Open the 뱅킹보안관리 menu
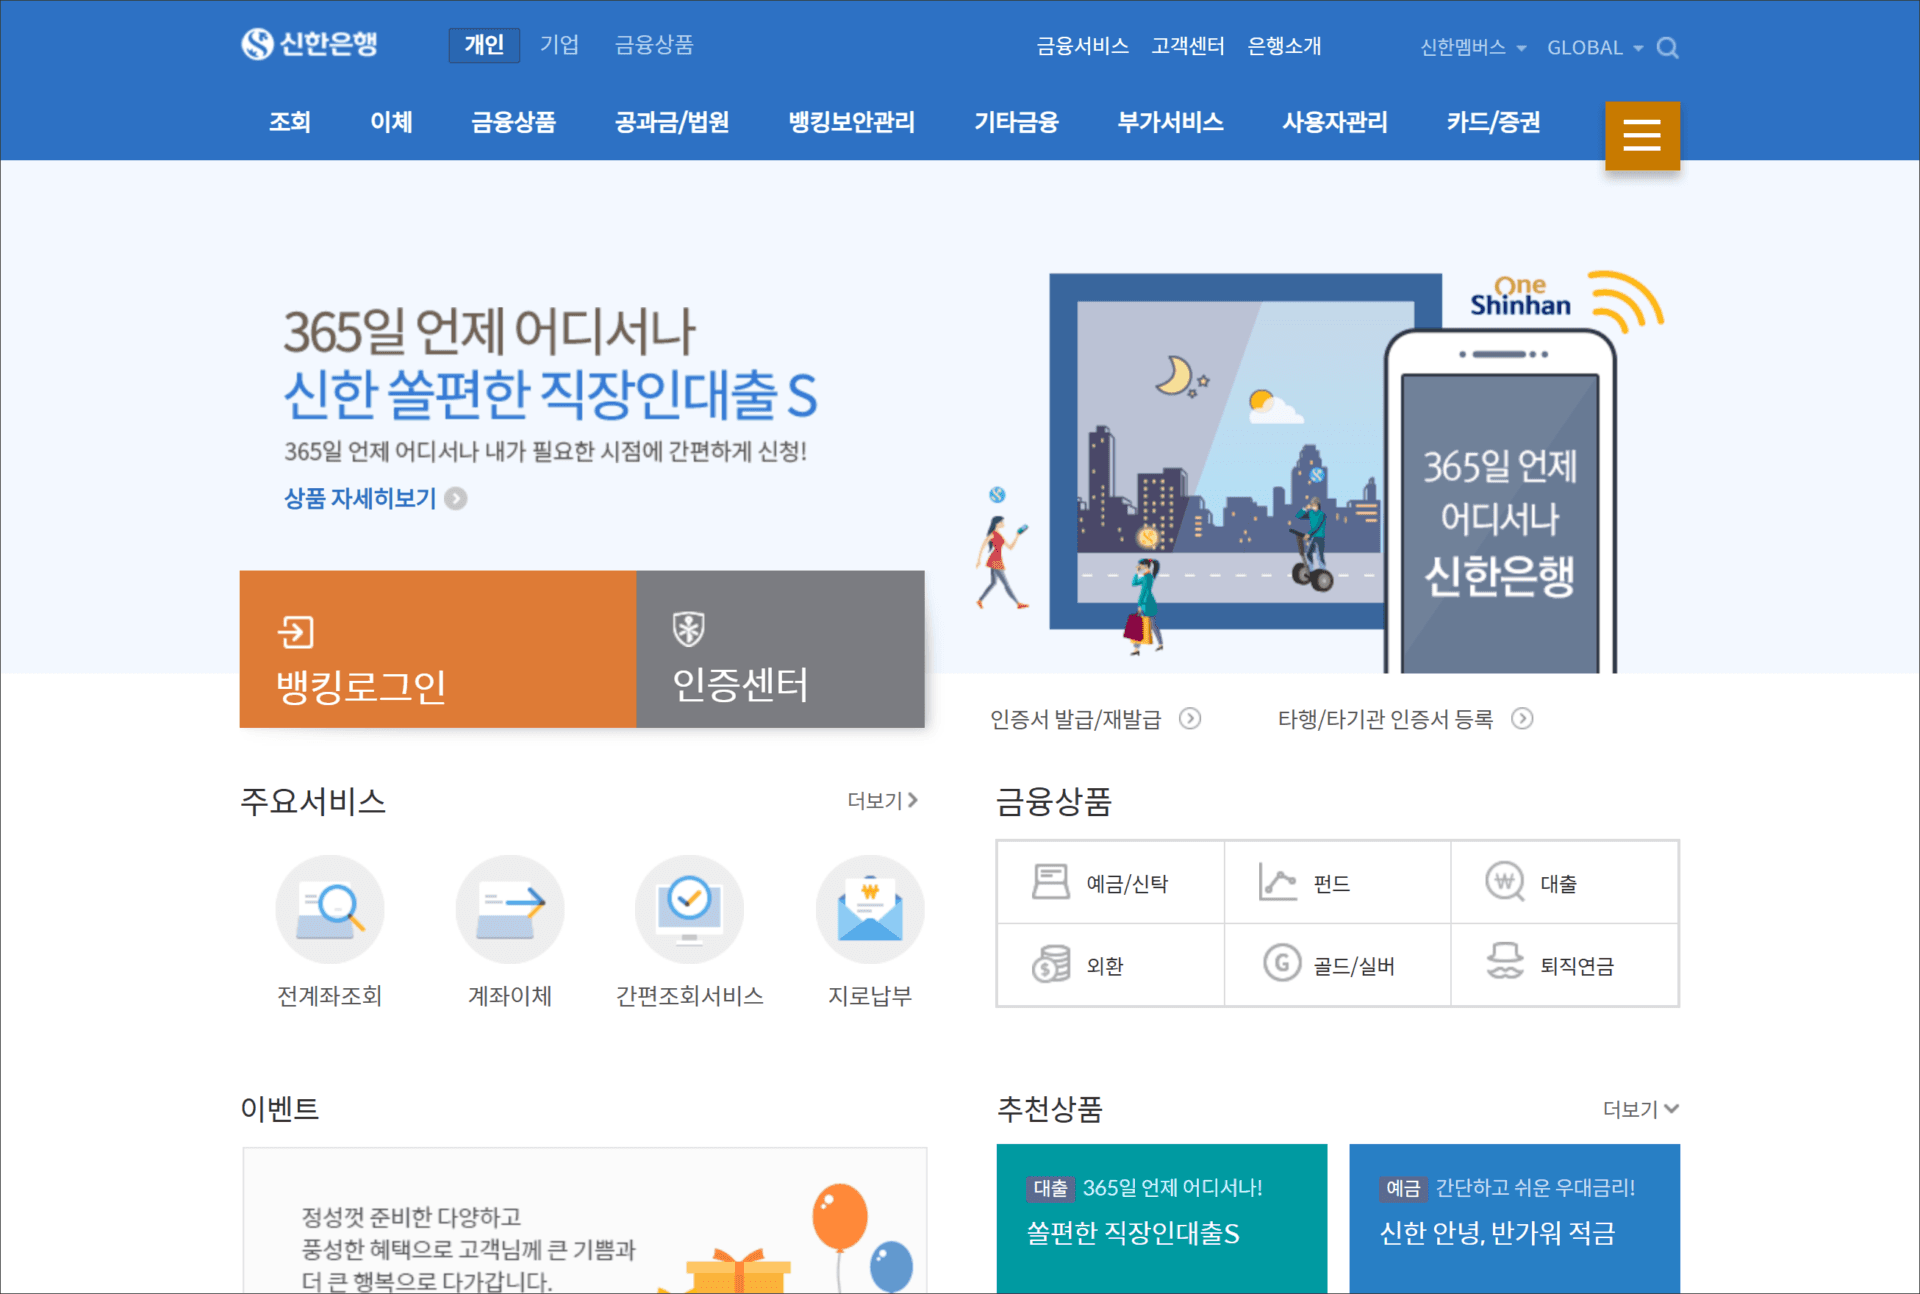The height and width of the screenshot is (1294, 1920). coord(851,122)
